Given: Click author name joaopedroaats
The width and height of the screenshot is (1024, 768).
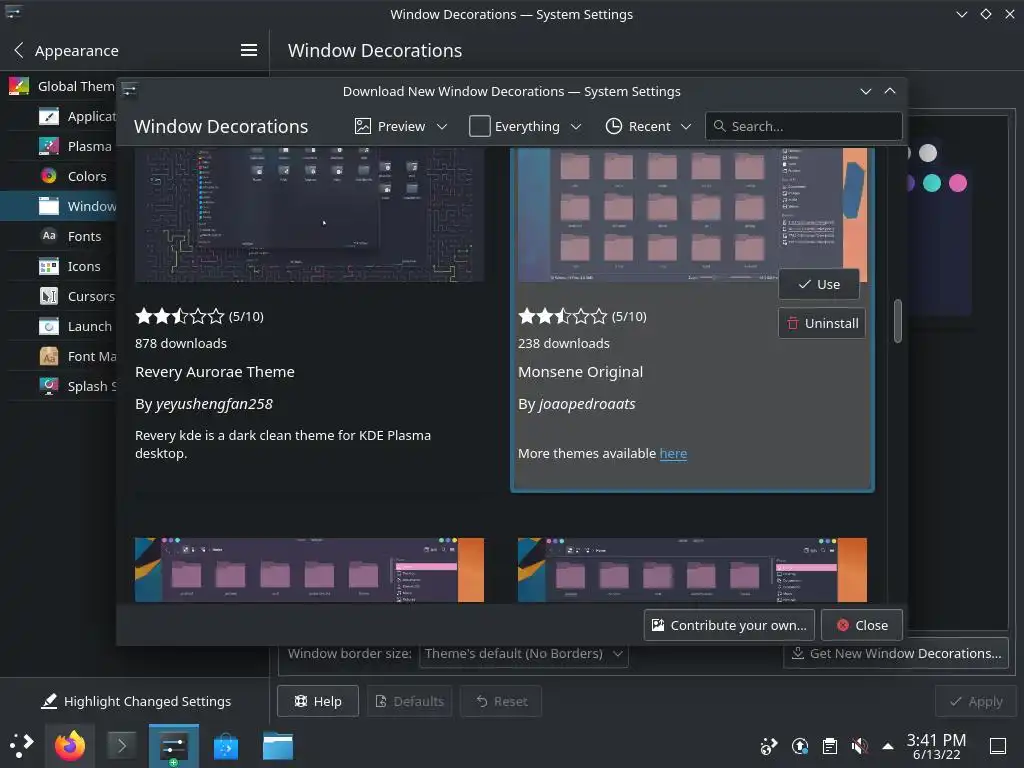Looking at the screenshot, I should pos(587,404).
